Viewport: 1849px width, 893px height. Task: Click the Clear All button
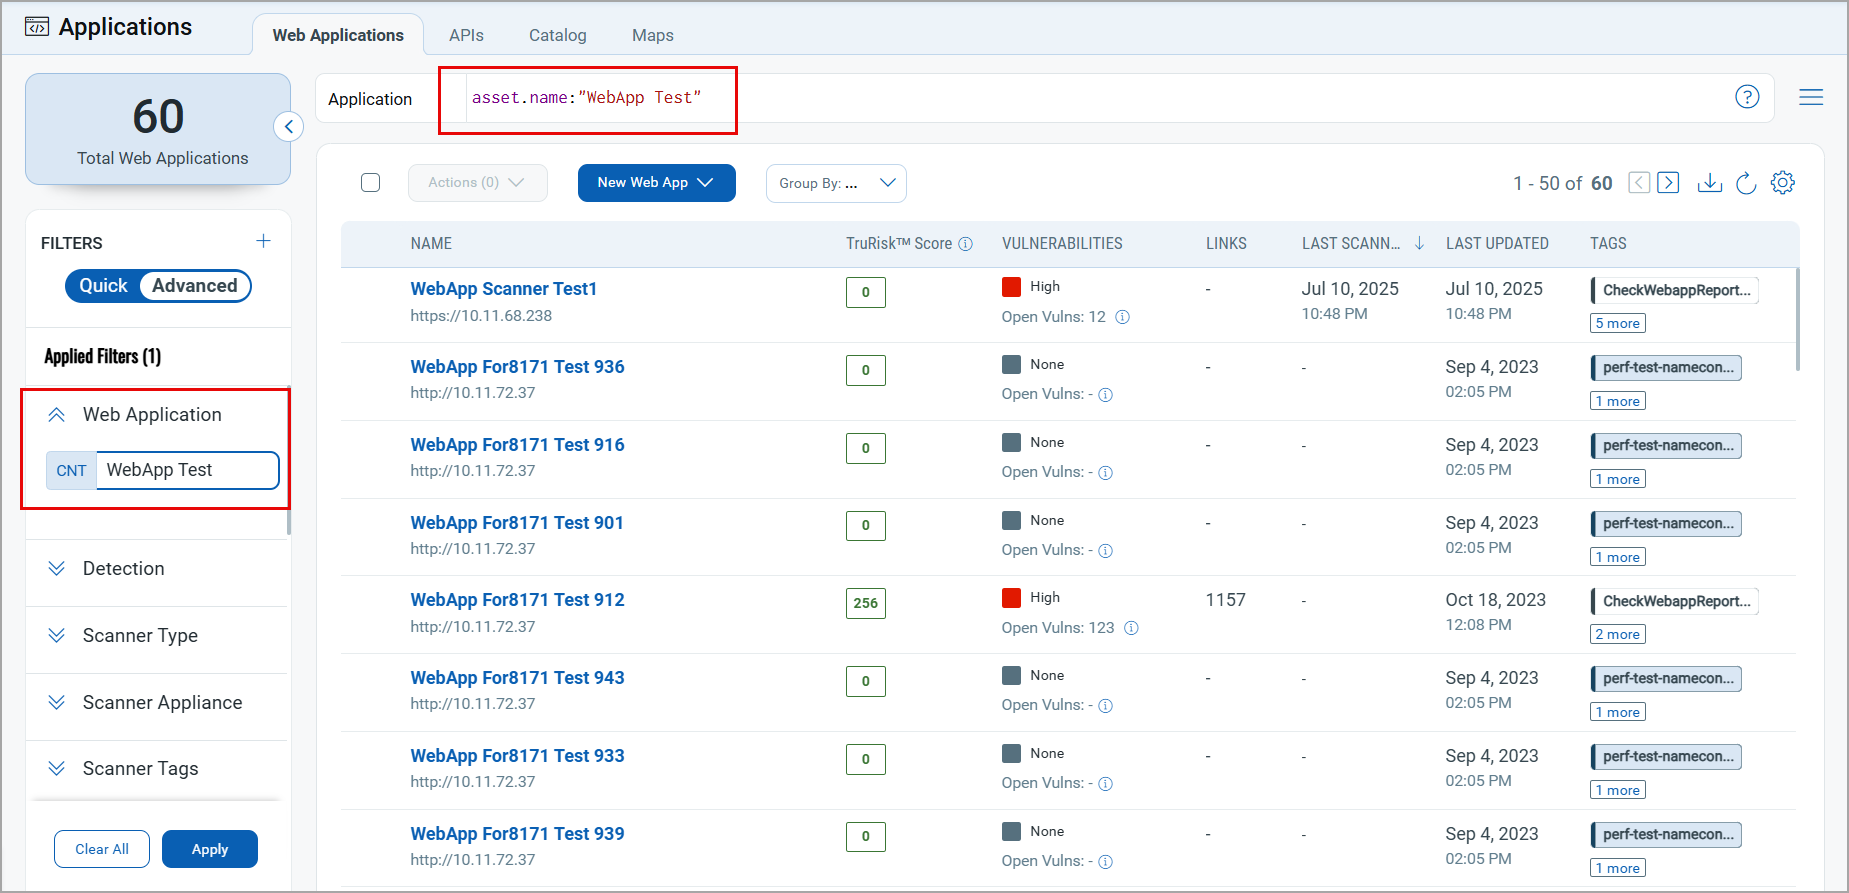(102, 849)
